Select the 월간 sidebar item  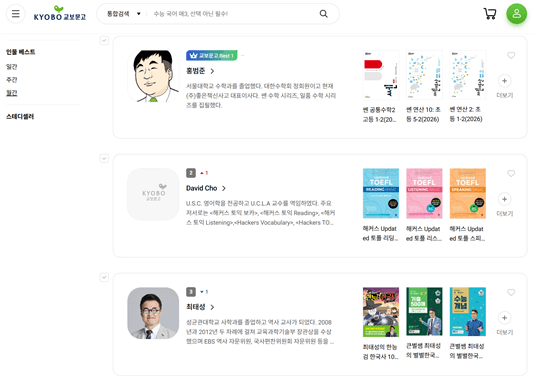[x=12, y=93]
